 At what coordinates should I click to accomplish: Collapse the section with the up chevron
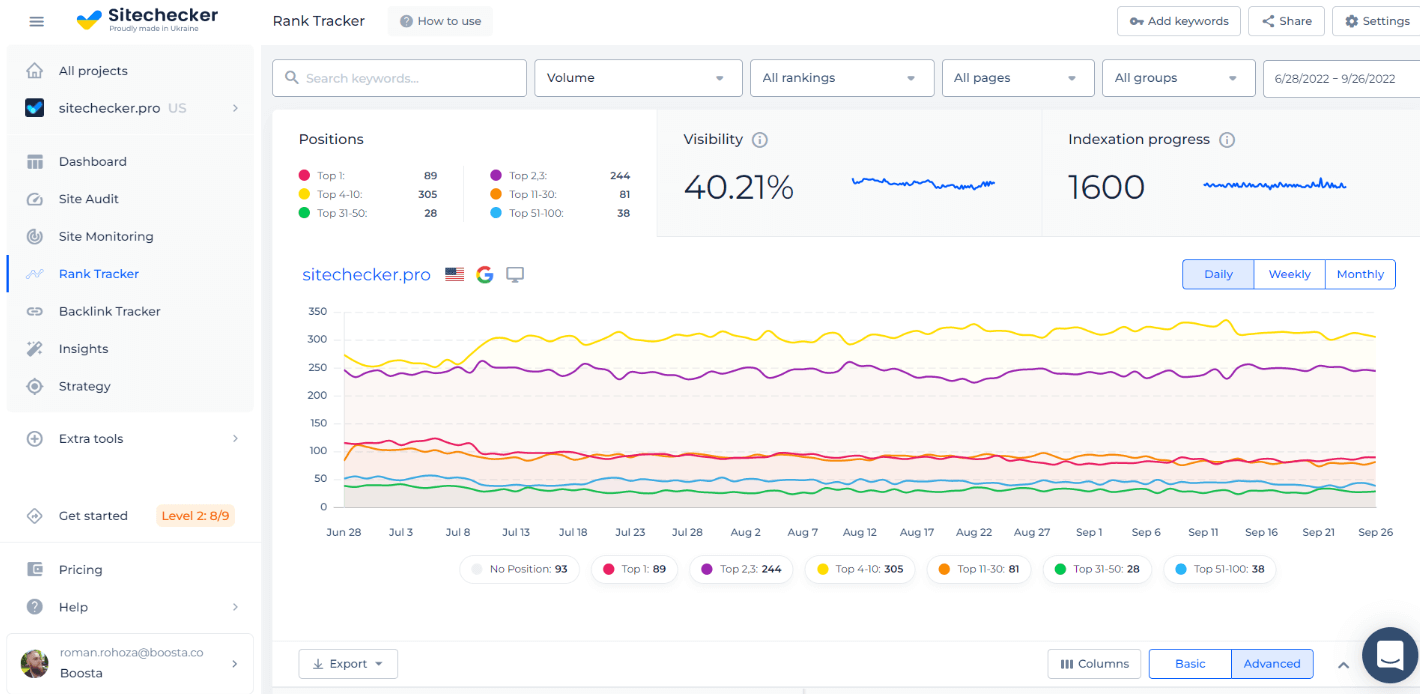click(1343, 665)
